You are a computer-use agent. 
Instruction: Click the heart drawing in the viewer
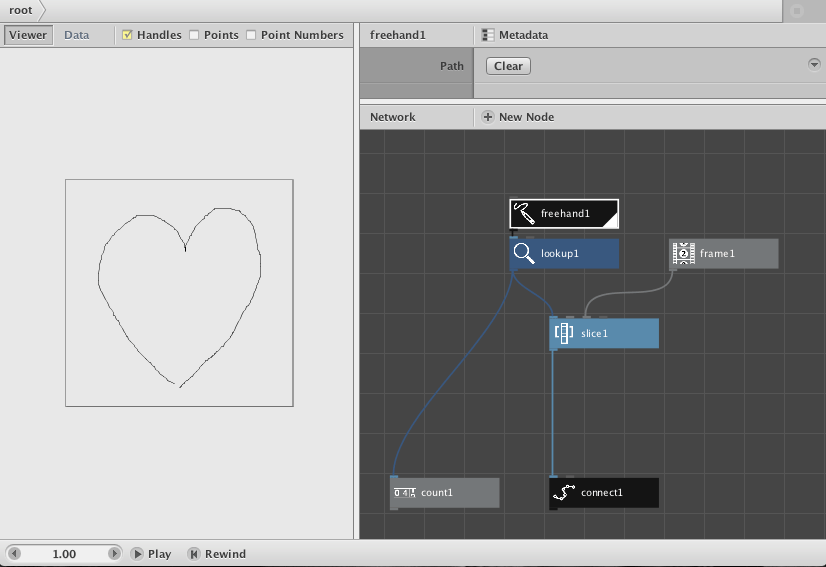click(179, 297)
